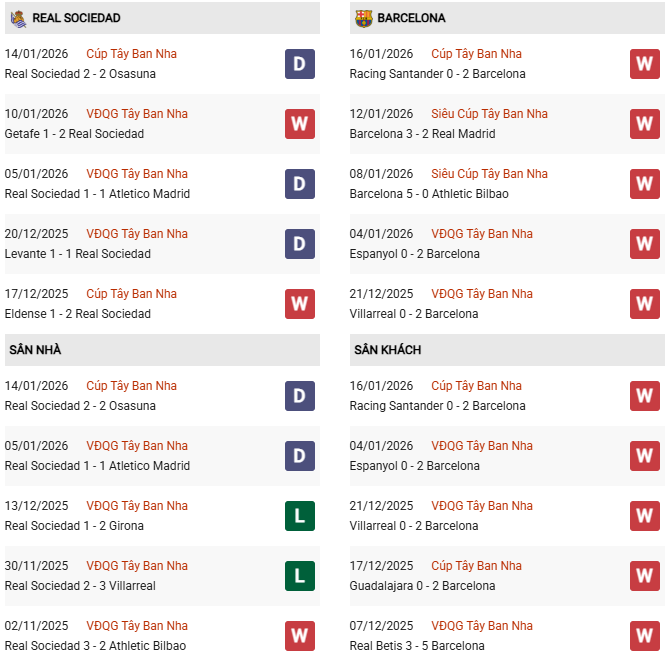This screenshot has width=666, height=660.
Task: Click the 07/12/2025 date on the Real Betis row
Action: [381, 626]
